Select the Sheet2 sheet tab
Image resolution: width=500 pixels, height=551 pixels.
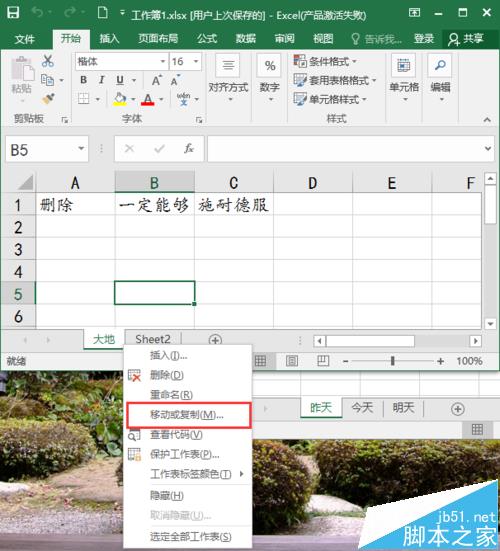[x=153, y=339]
